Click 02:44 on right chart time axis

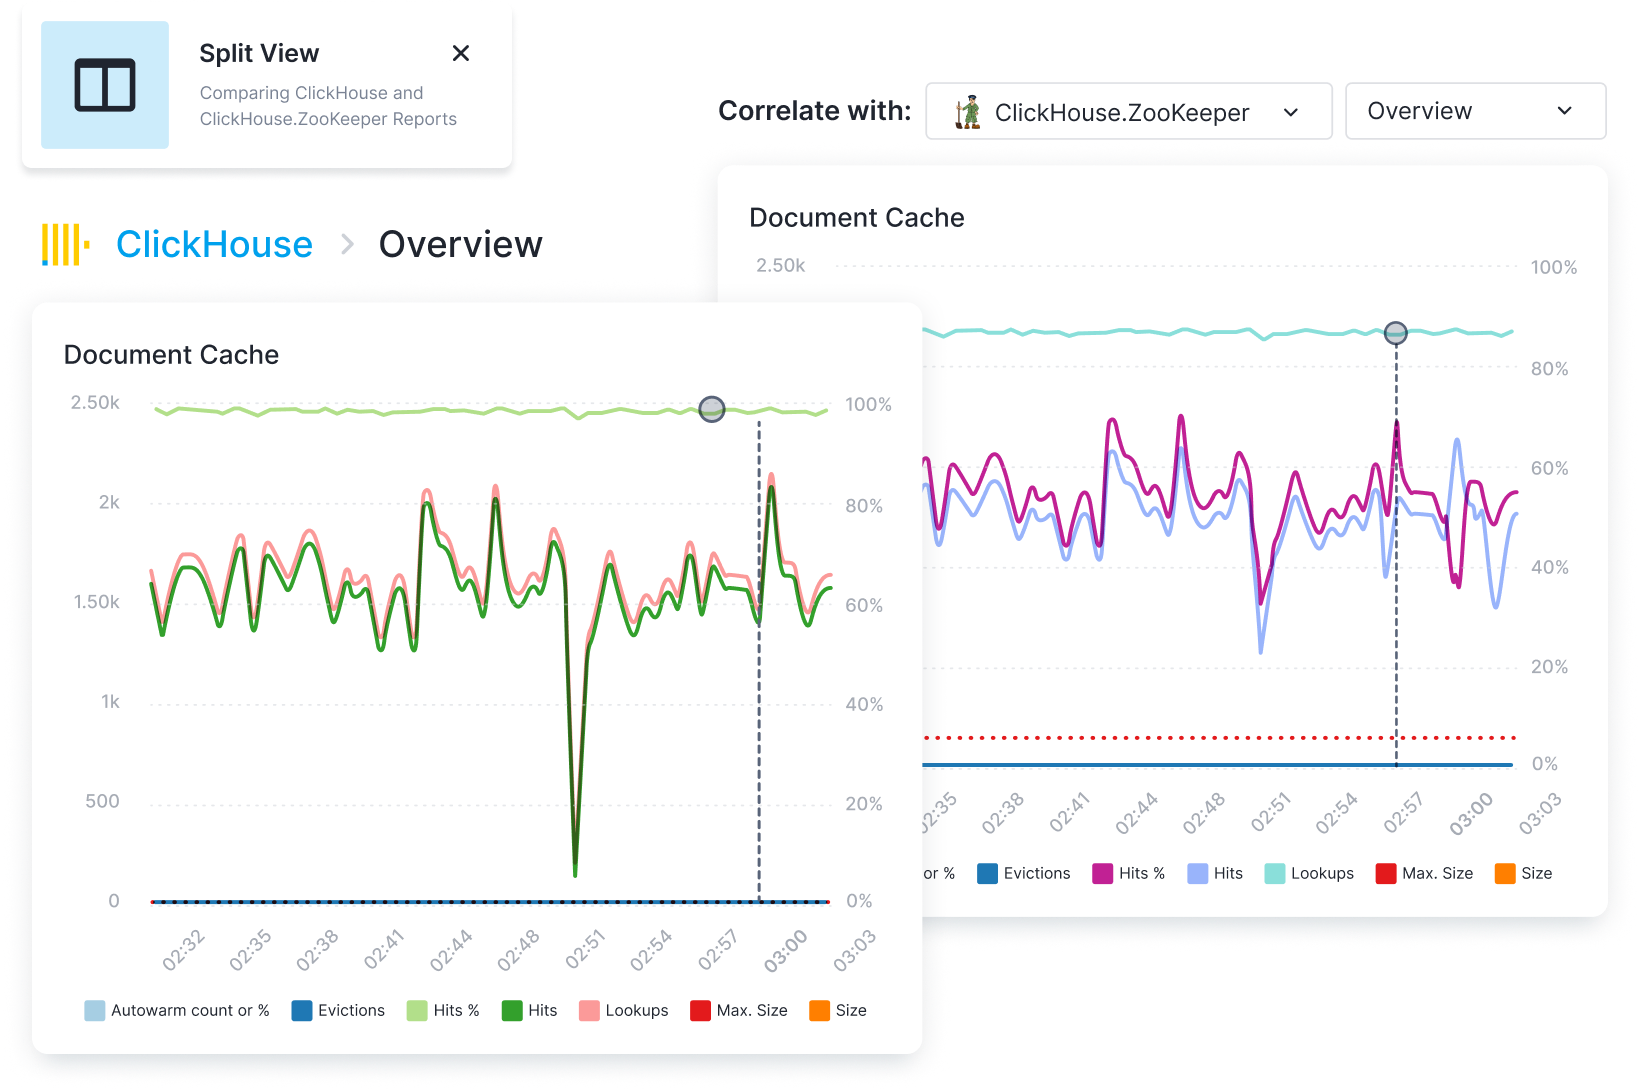[1138, 813]
